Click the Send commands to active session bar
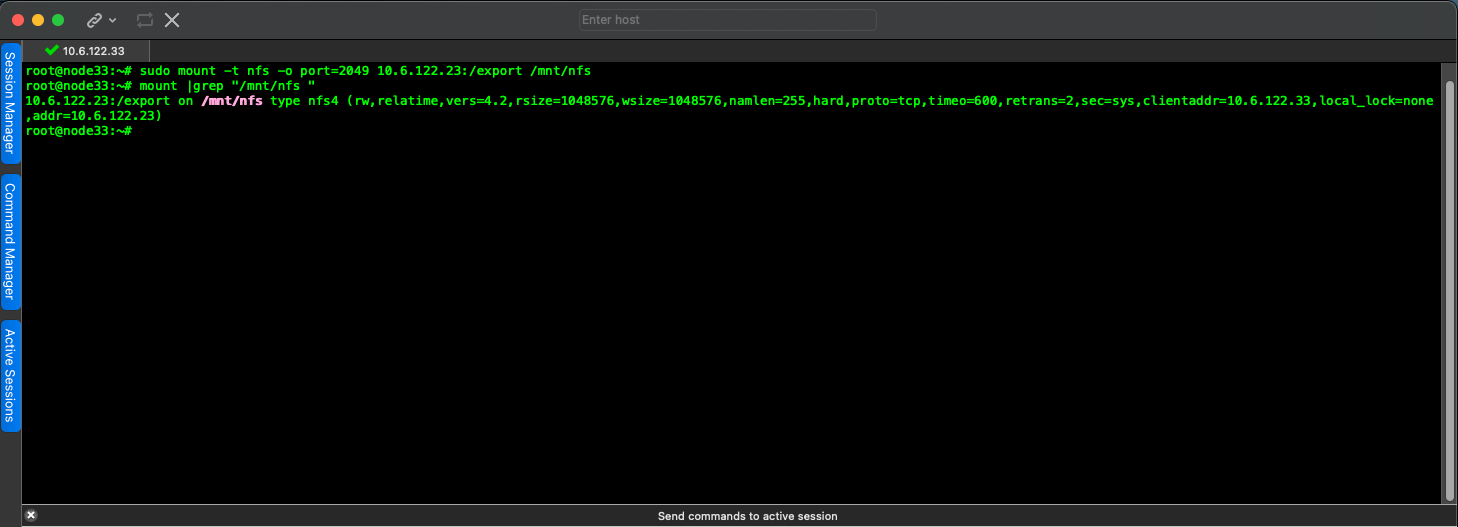 pyautogui.click(x=747, y=516)
